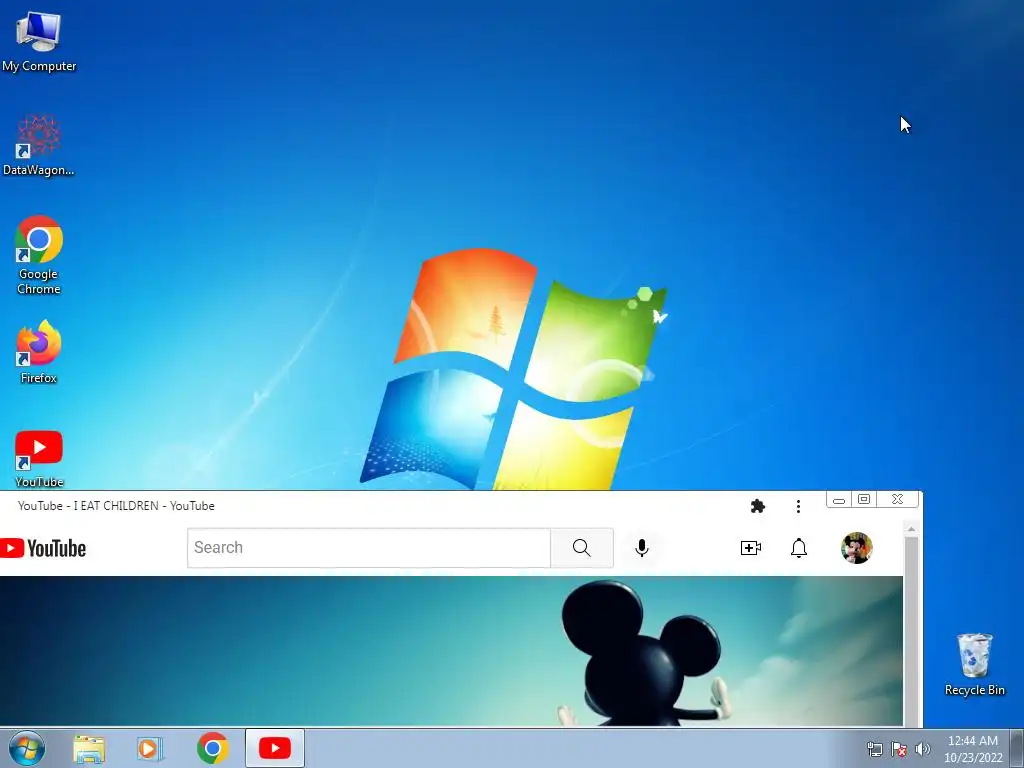Open the account avatar menu
The height and width of the screenshot is (768, 1024).
857,548
